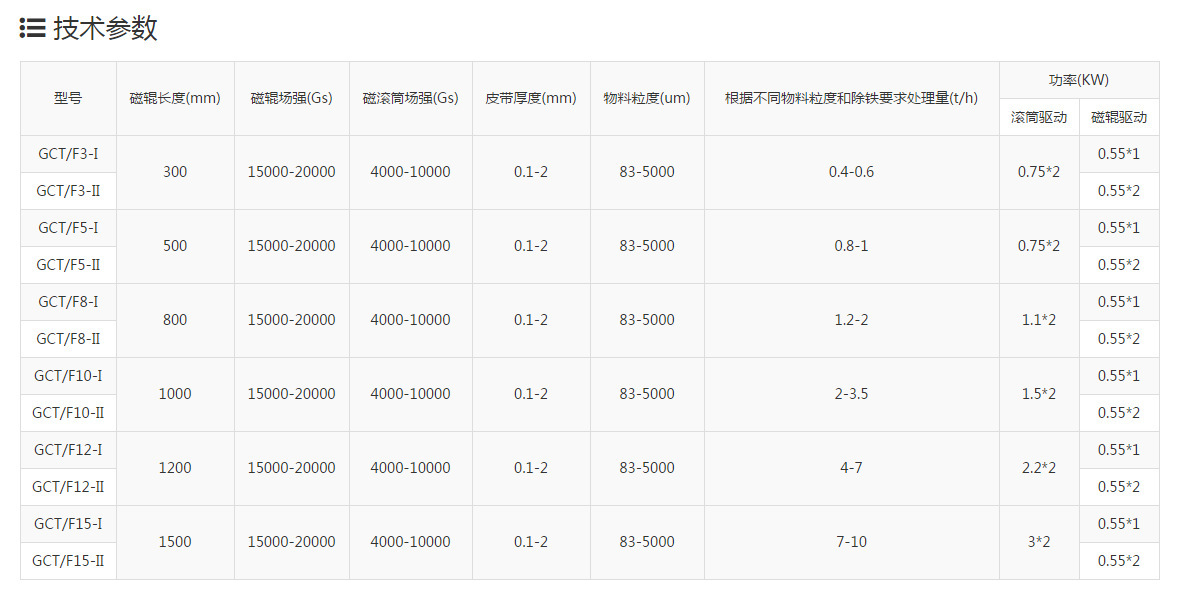Select the GCT/F15-II model cell
The image size is (1183, 590).
point(69,561)
